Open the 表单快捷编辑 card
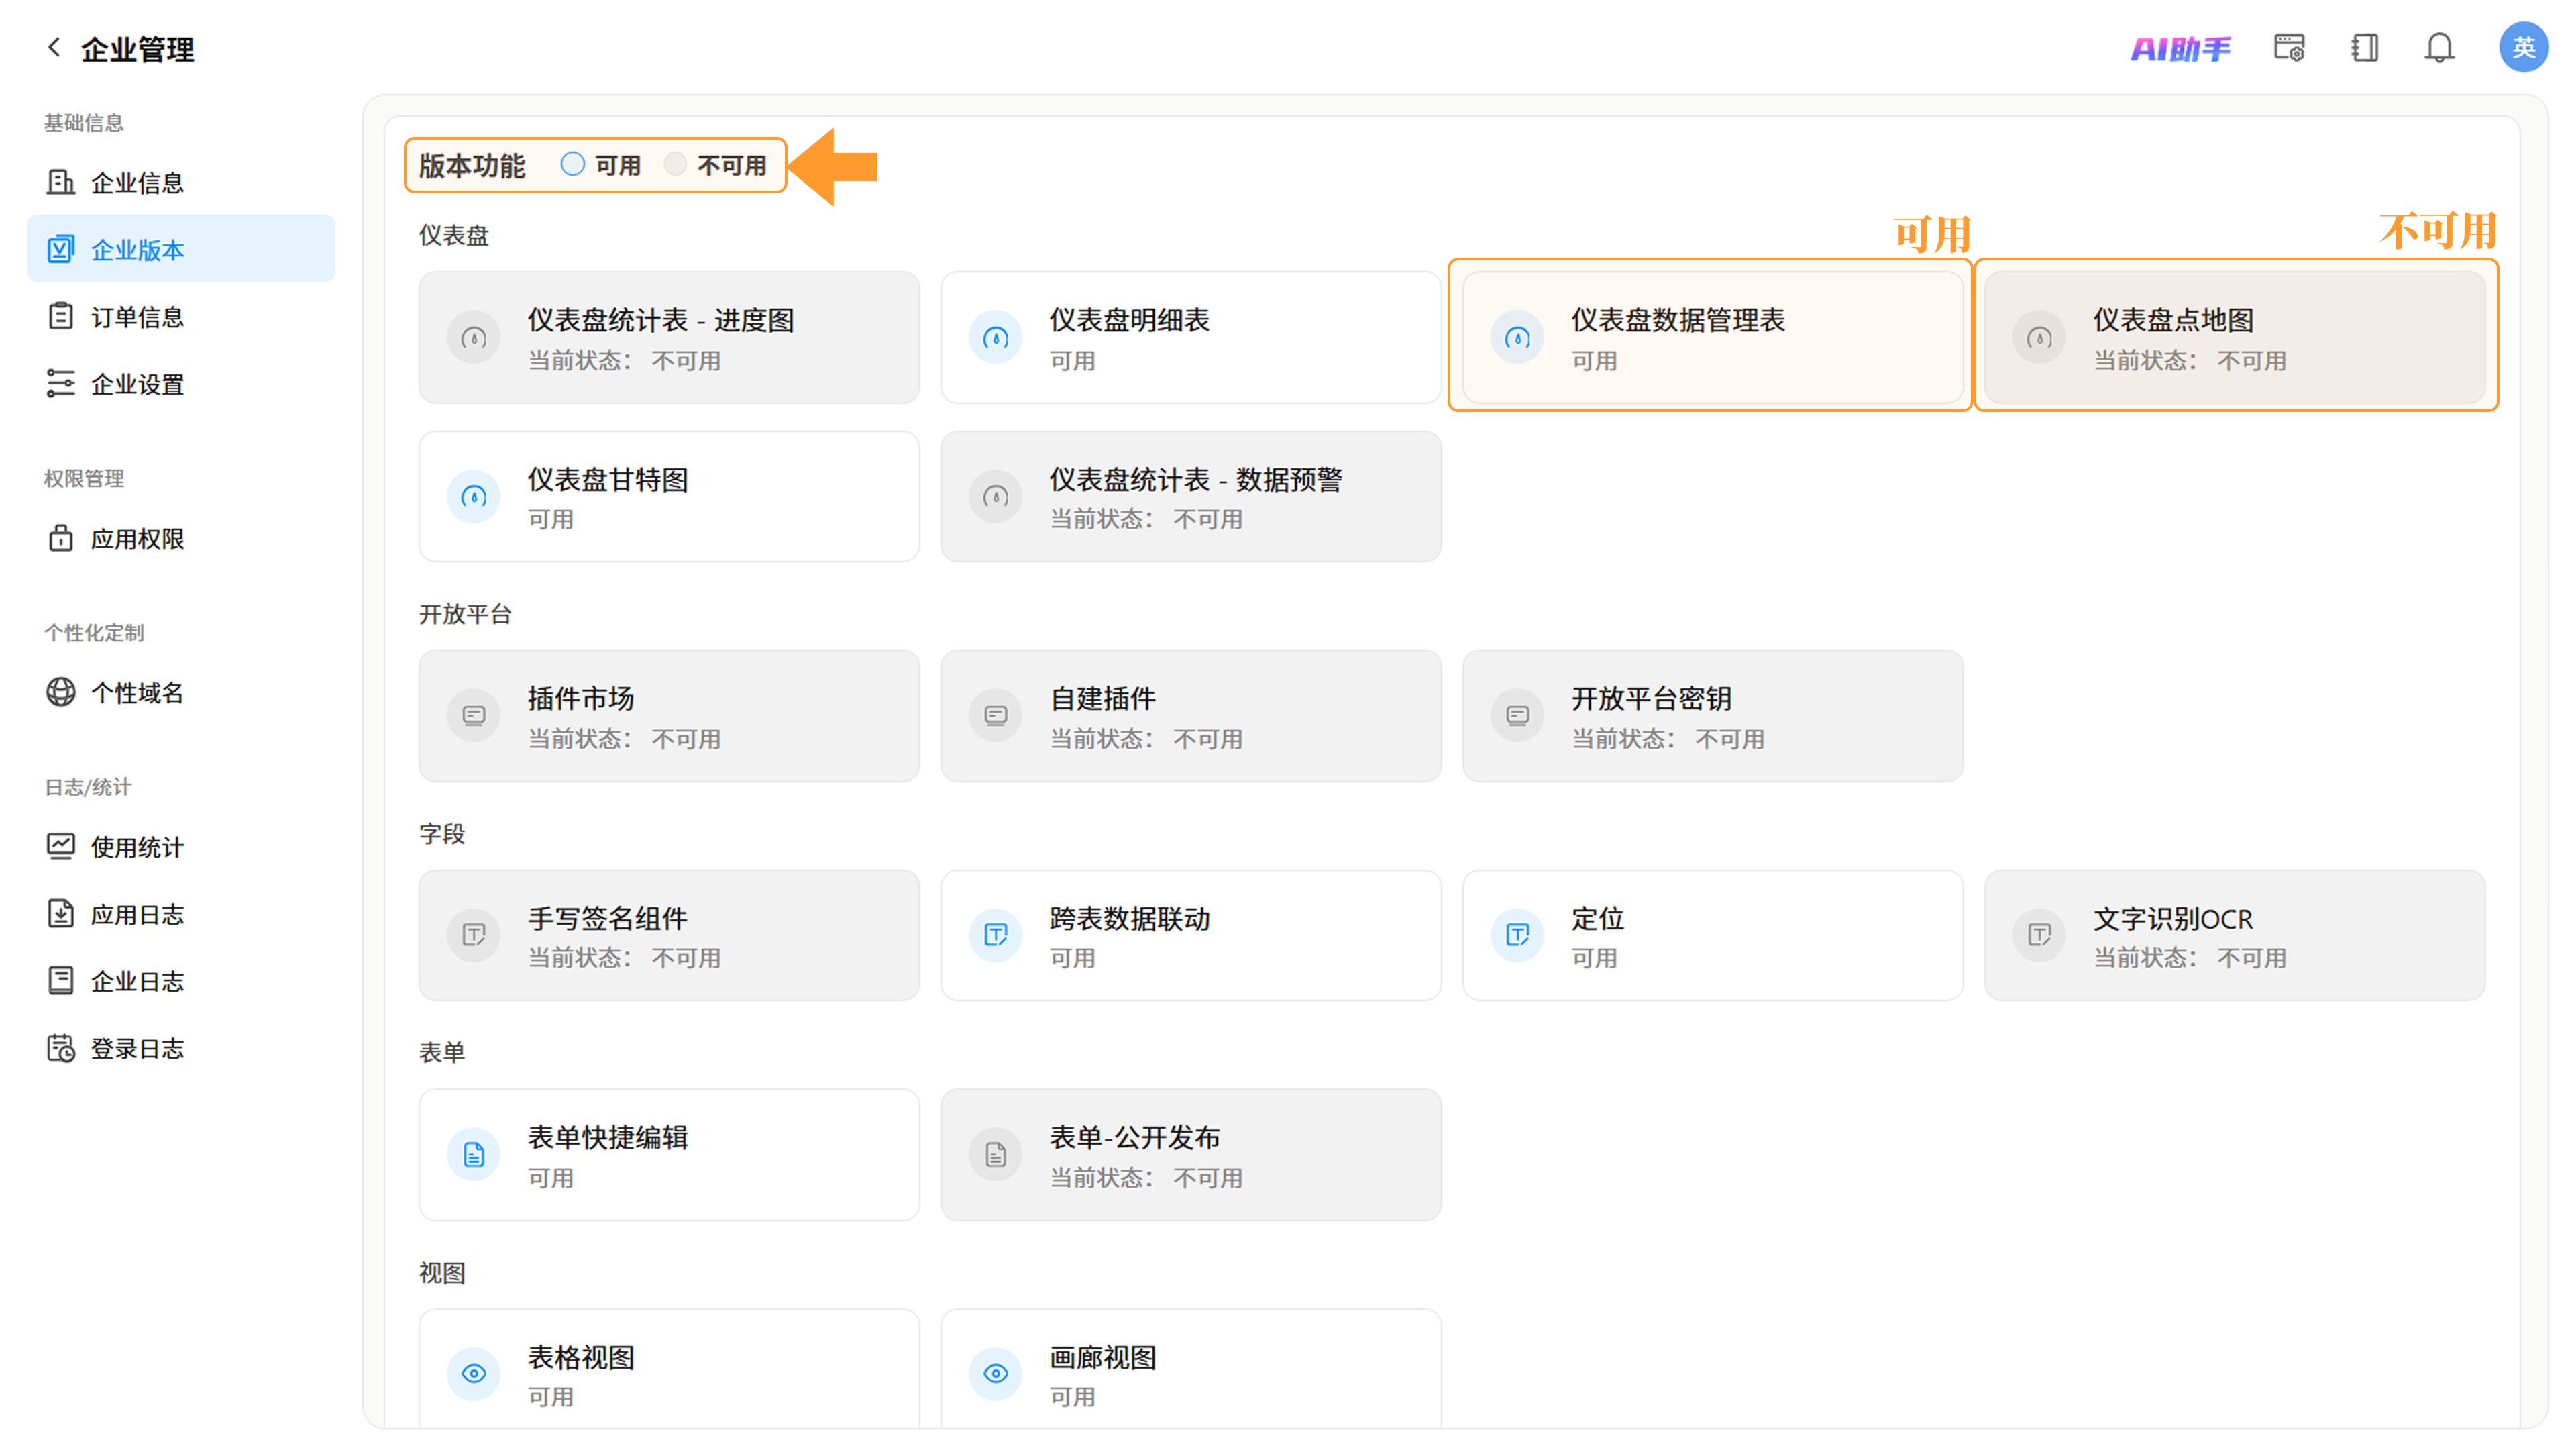This screenshot has height=1448, width=2576. (669, 1155)
